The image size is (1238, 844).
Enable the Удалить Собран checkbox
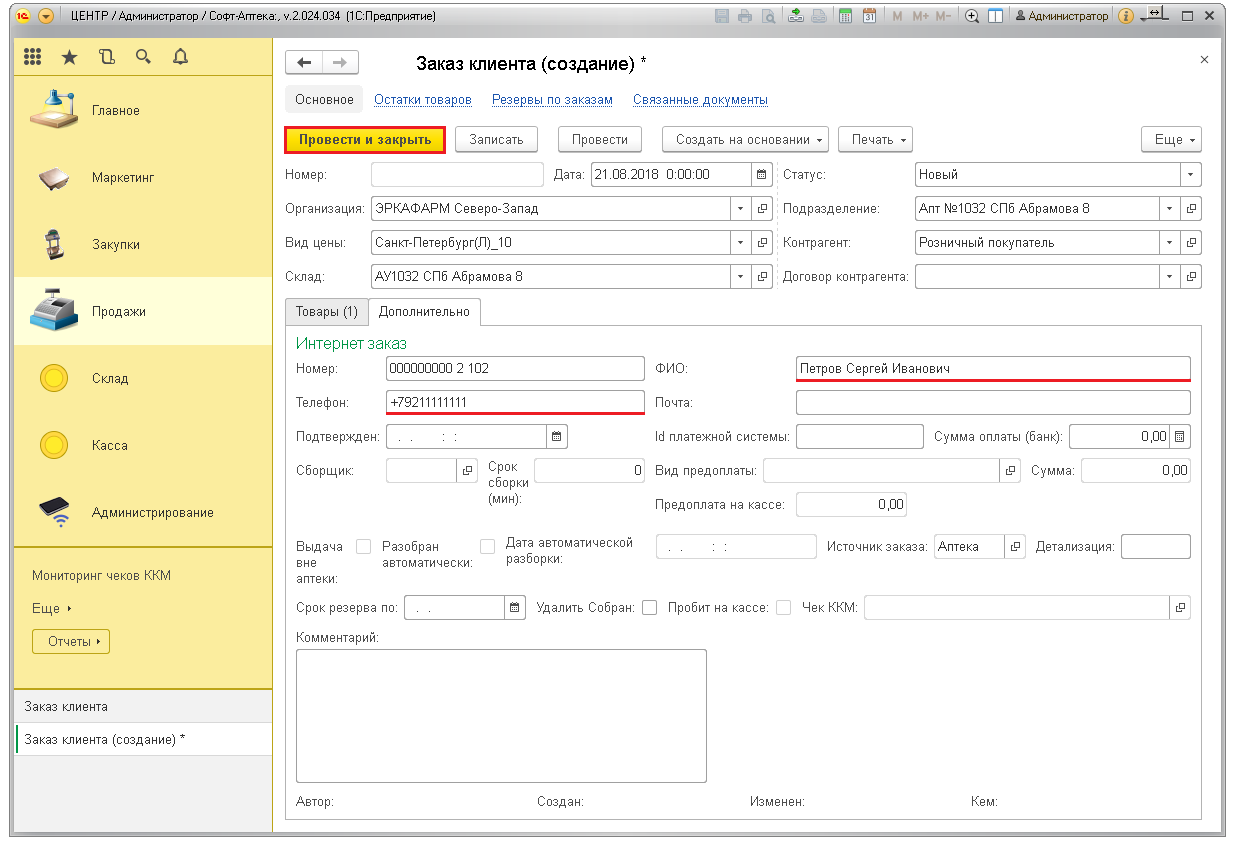(x=650, y=607)
